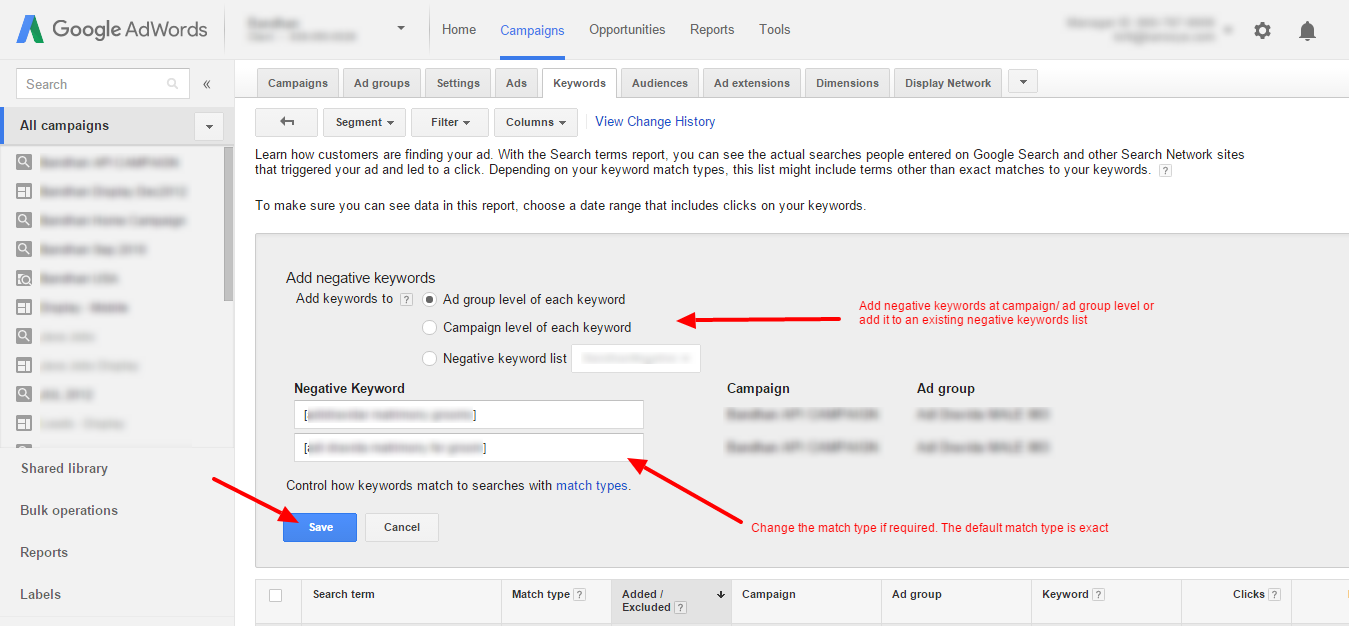Select the Keywords tab
1349x626 pixels.
(579, 83)
